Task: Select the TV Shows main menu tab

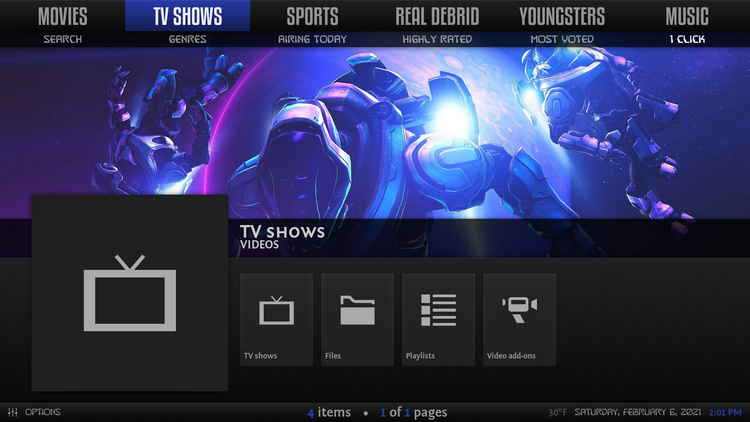Action: [x=188, y=16]
